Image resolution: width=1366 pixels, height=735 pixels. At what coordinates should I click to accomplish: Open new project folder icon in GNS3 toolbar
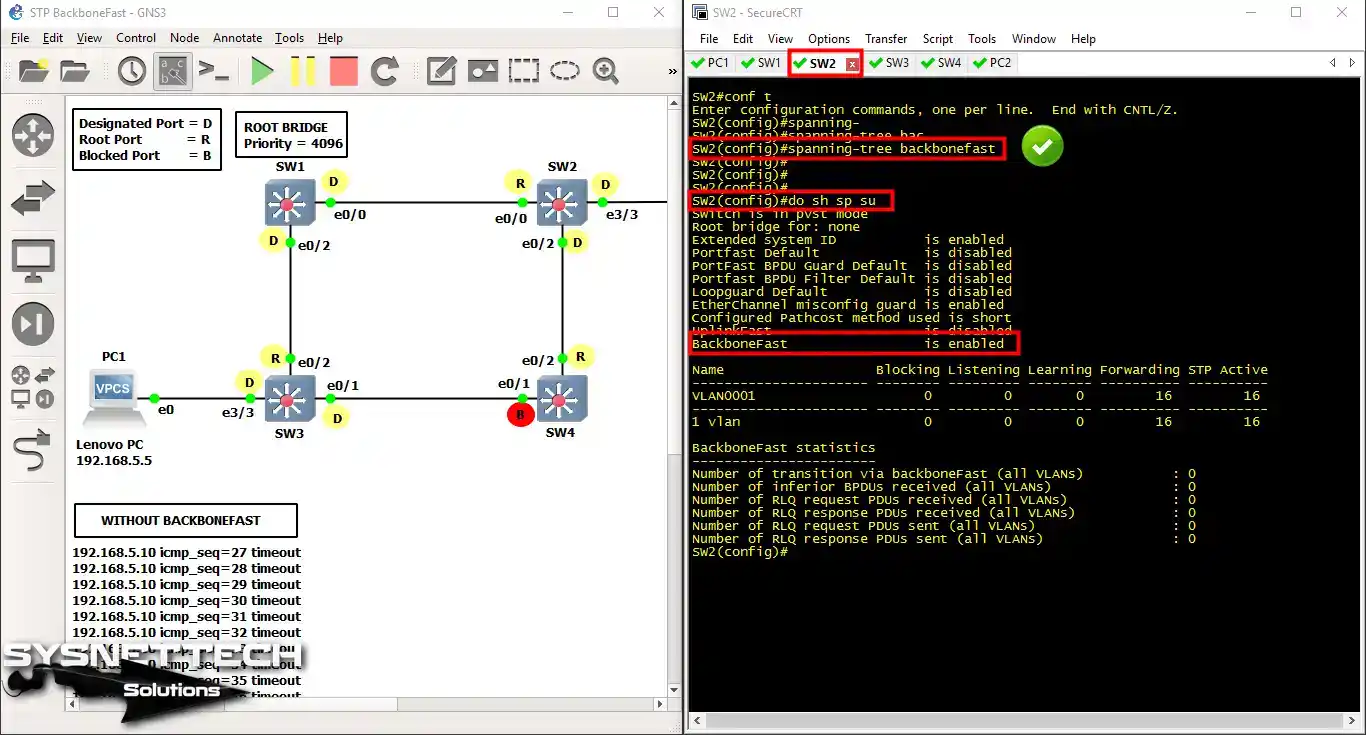coord(33,71)
